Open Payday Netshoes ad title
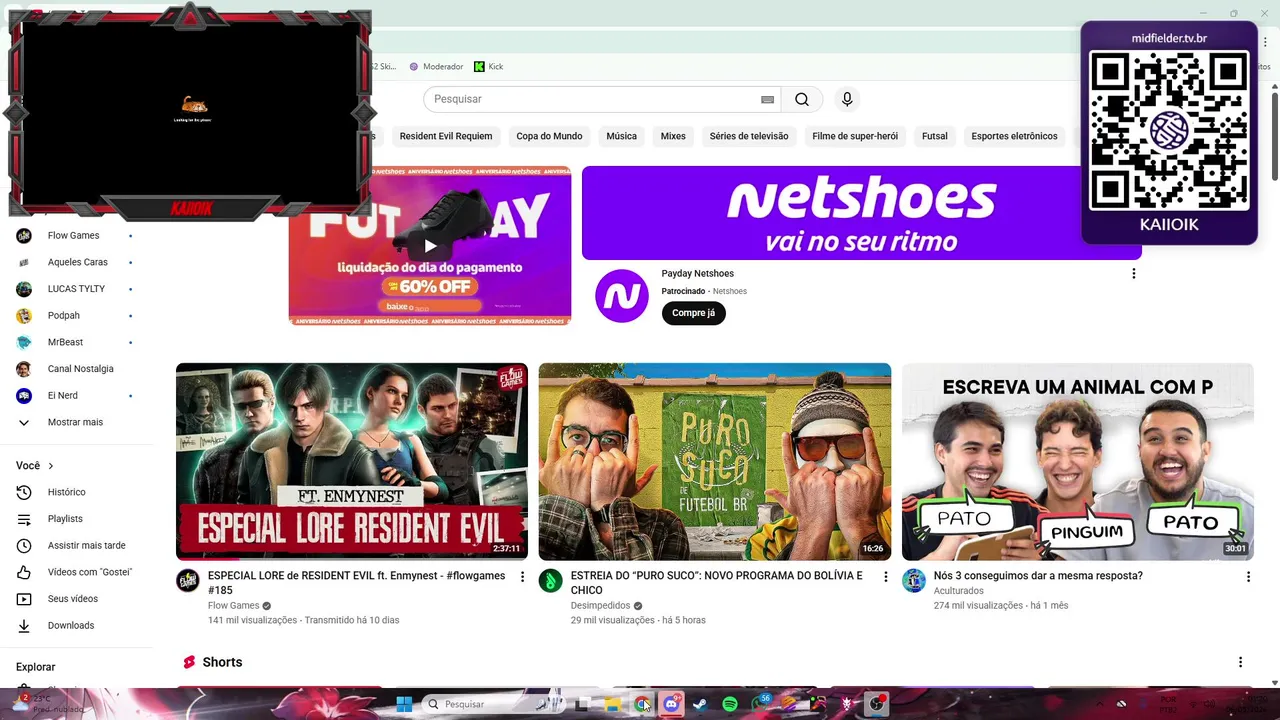The width and height of the screenshot is (1280, 720). coord(697,274)
